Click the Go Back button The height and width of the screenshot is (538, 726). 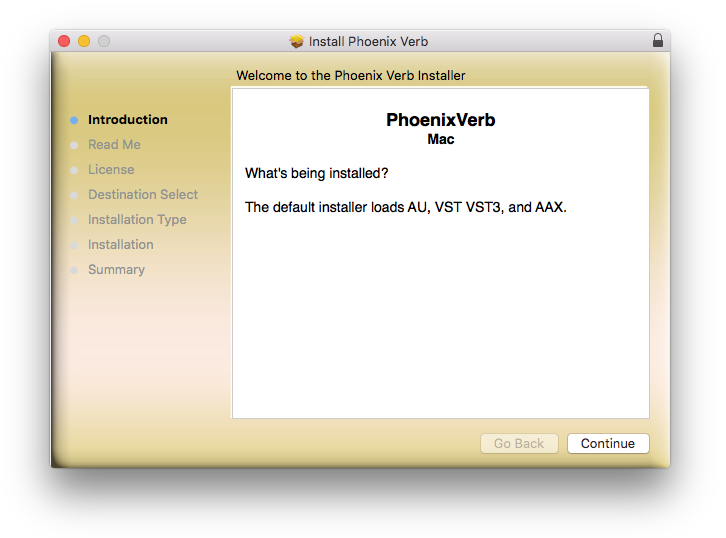[519, 444]
